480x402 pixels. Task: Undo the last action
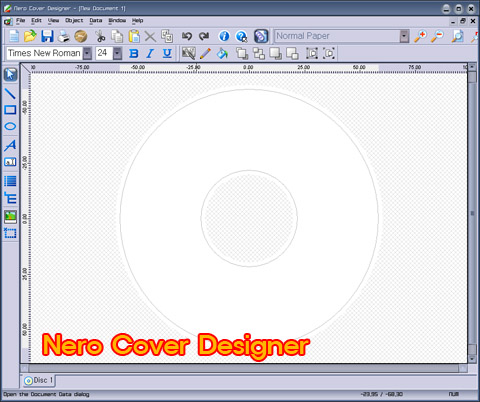click(187, 36)
